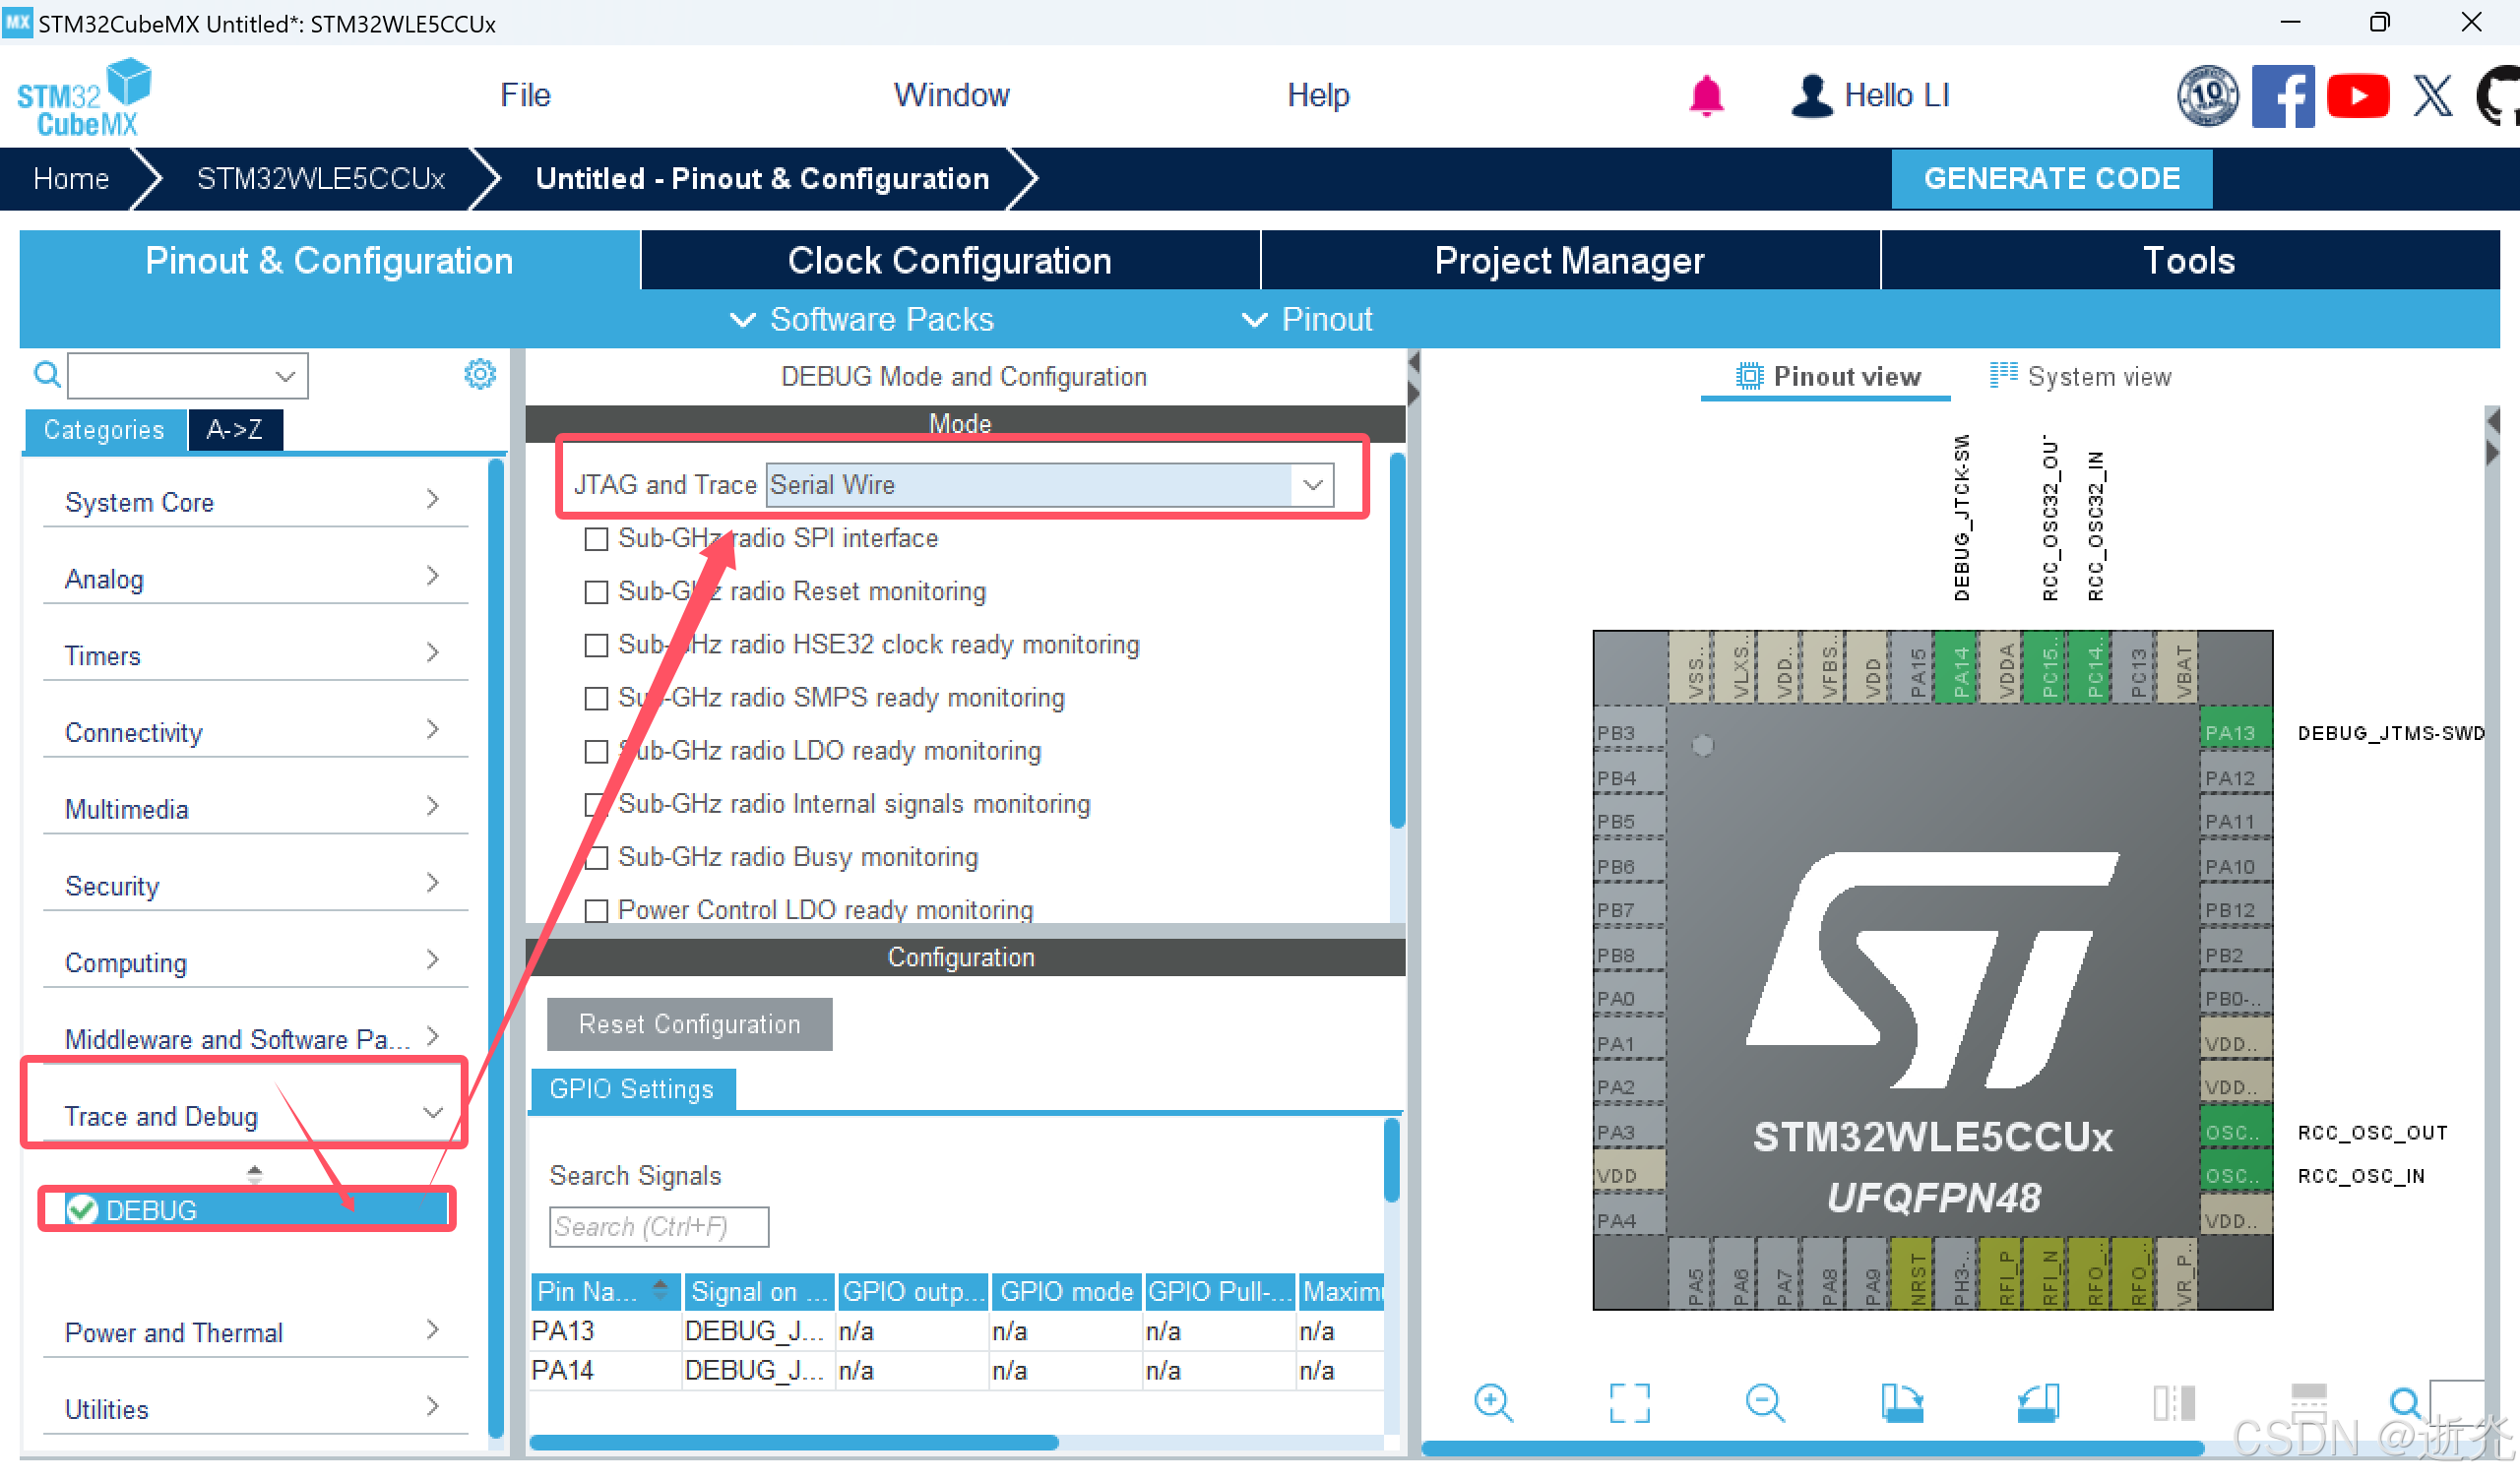Image resolution: width=2520 pixels, height=1480 pixels.
Task: Switch to Tools tab
Action: click(2190, 260)
